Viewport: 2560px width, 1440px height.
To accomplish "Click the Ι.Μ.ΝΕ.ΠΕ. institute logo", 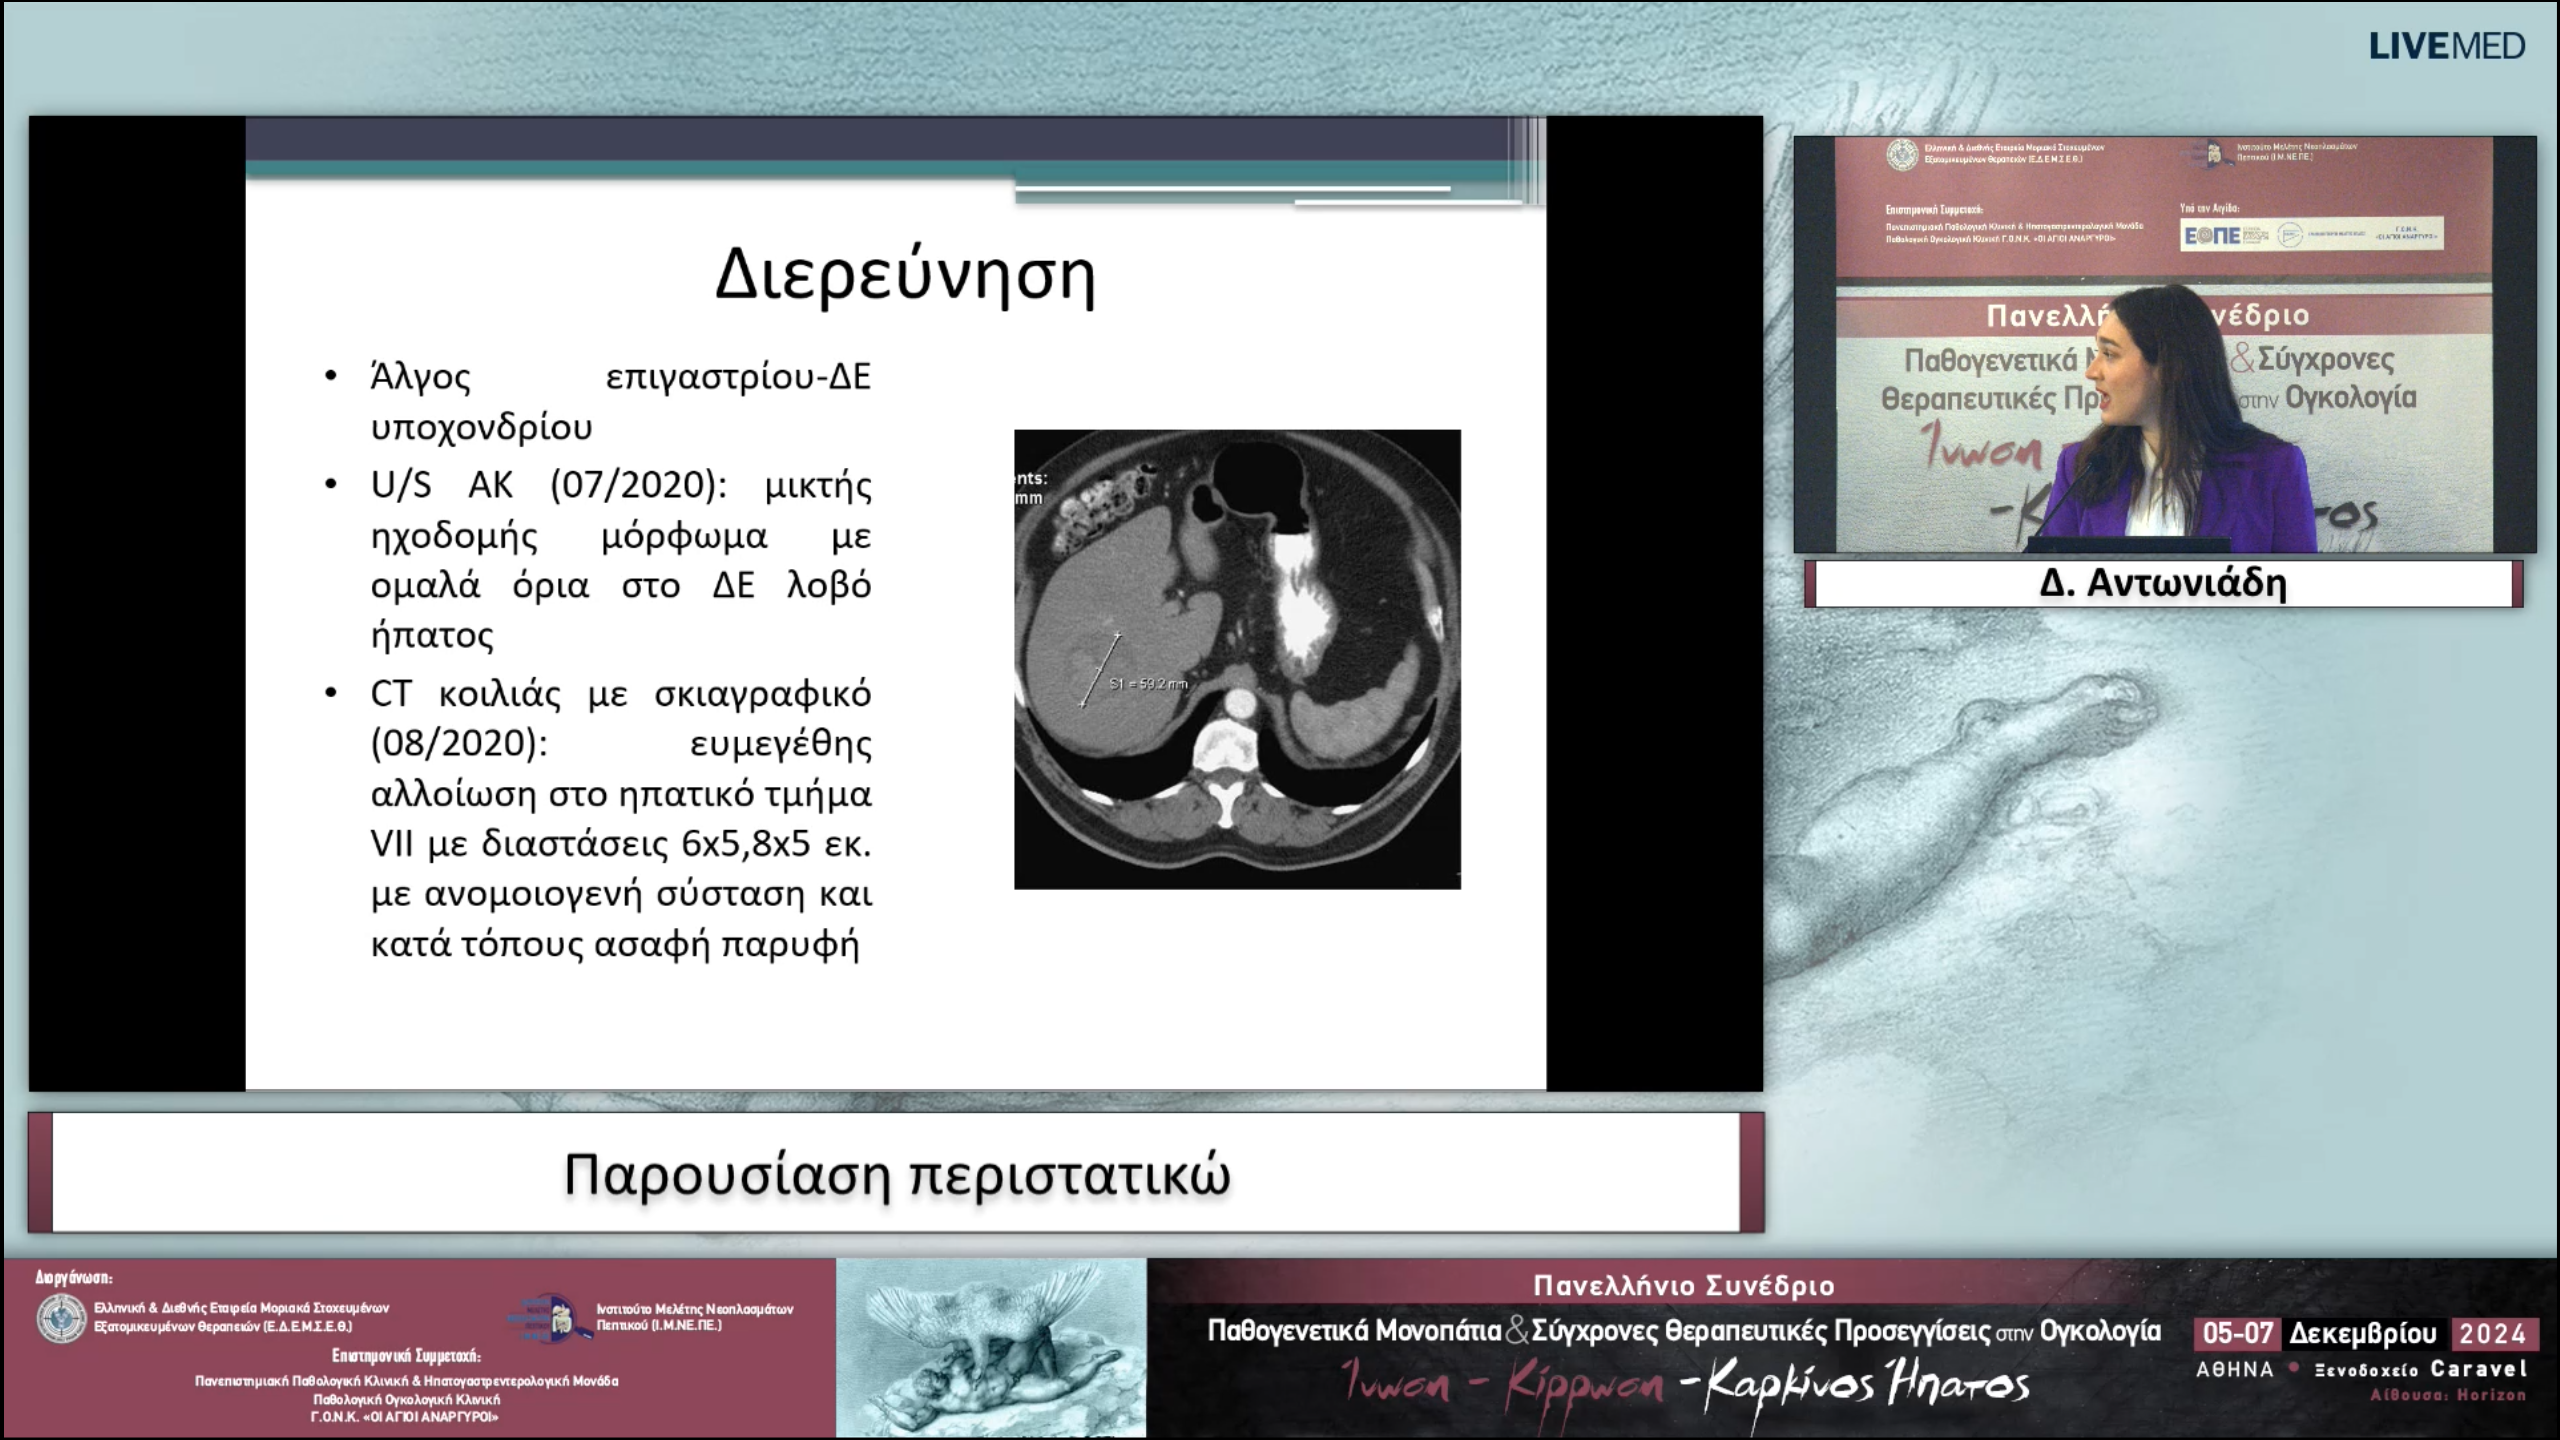I will point(546,1317).
